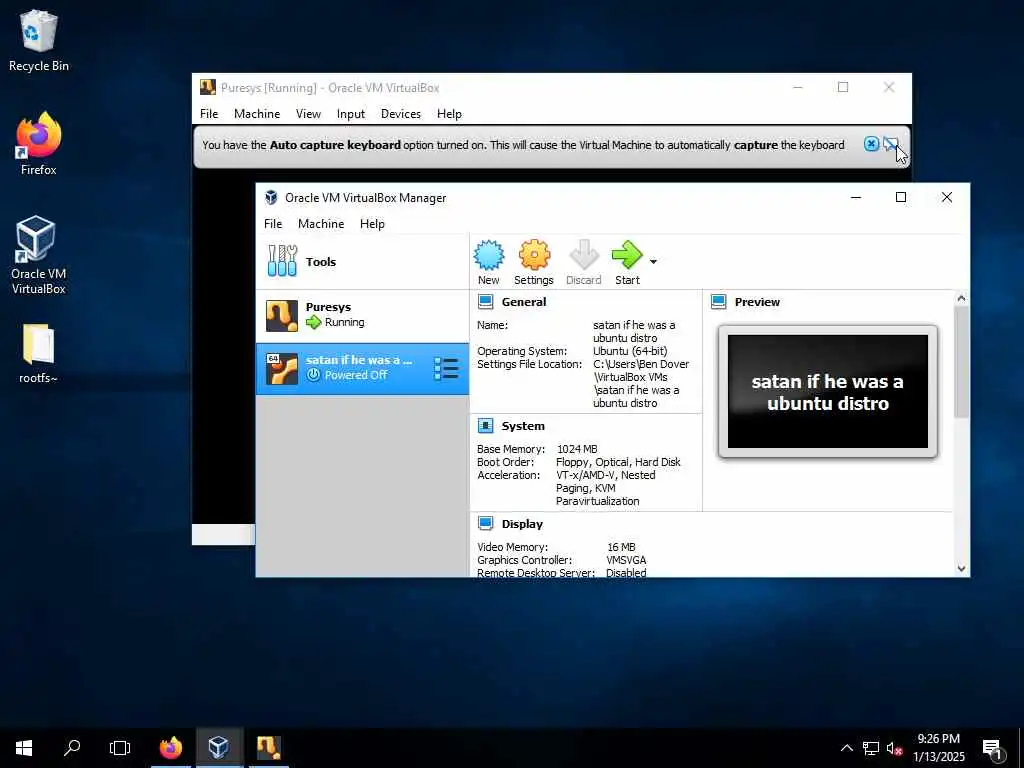Click the Display section icon
The height and width of the screenshot is (768, 1024).
tap(485, 524)
